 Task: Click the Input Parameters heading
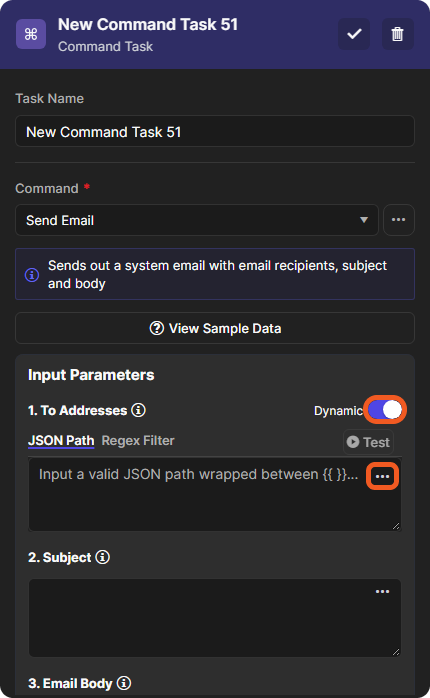91,375
